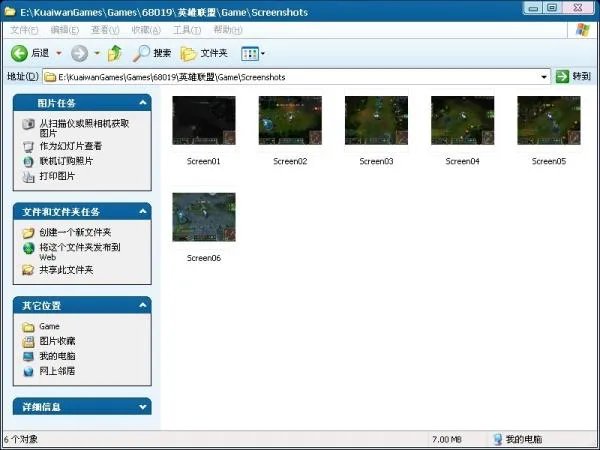Collapse the 文件和文件夹任务 panel
This screenshot has width=600, height=450.
click(x=143, y=211)
